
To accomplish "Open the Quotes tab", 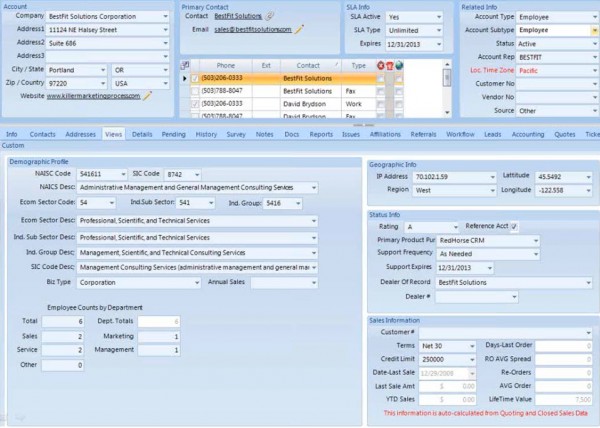I will 565,134.
